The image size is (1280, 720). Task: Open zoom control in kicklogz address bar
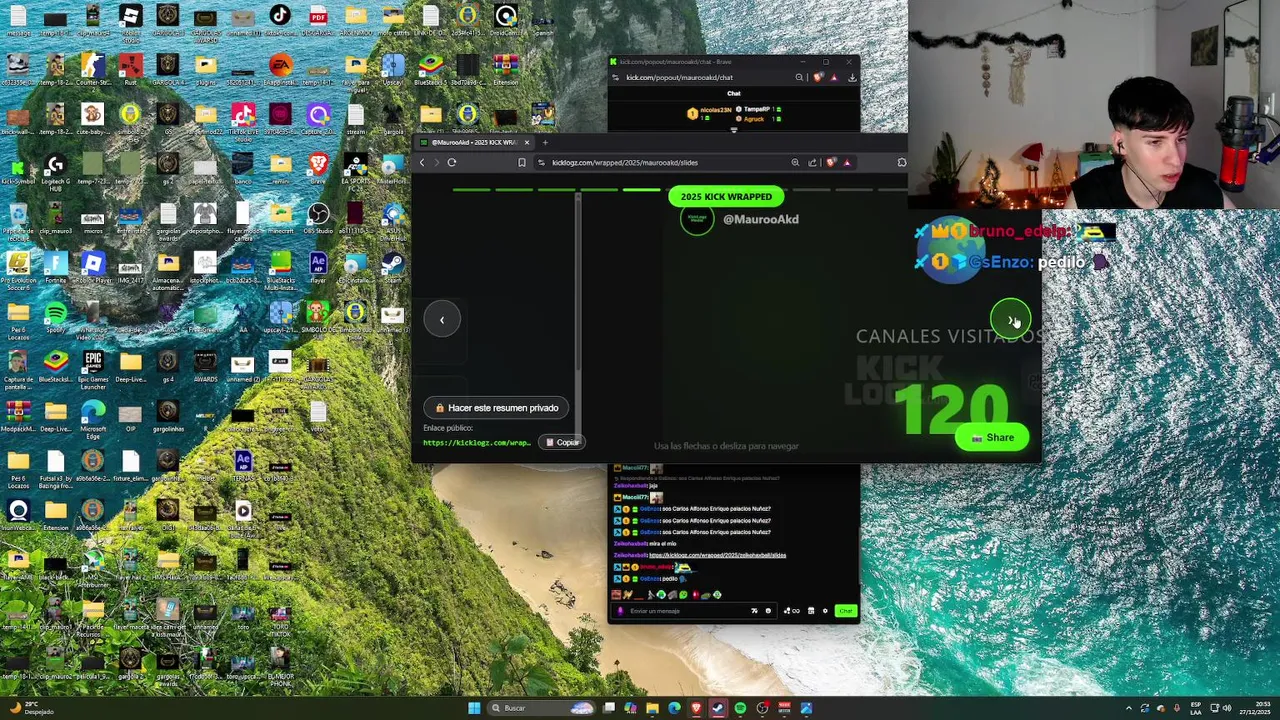[795, 162]
